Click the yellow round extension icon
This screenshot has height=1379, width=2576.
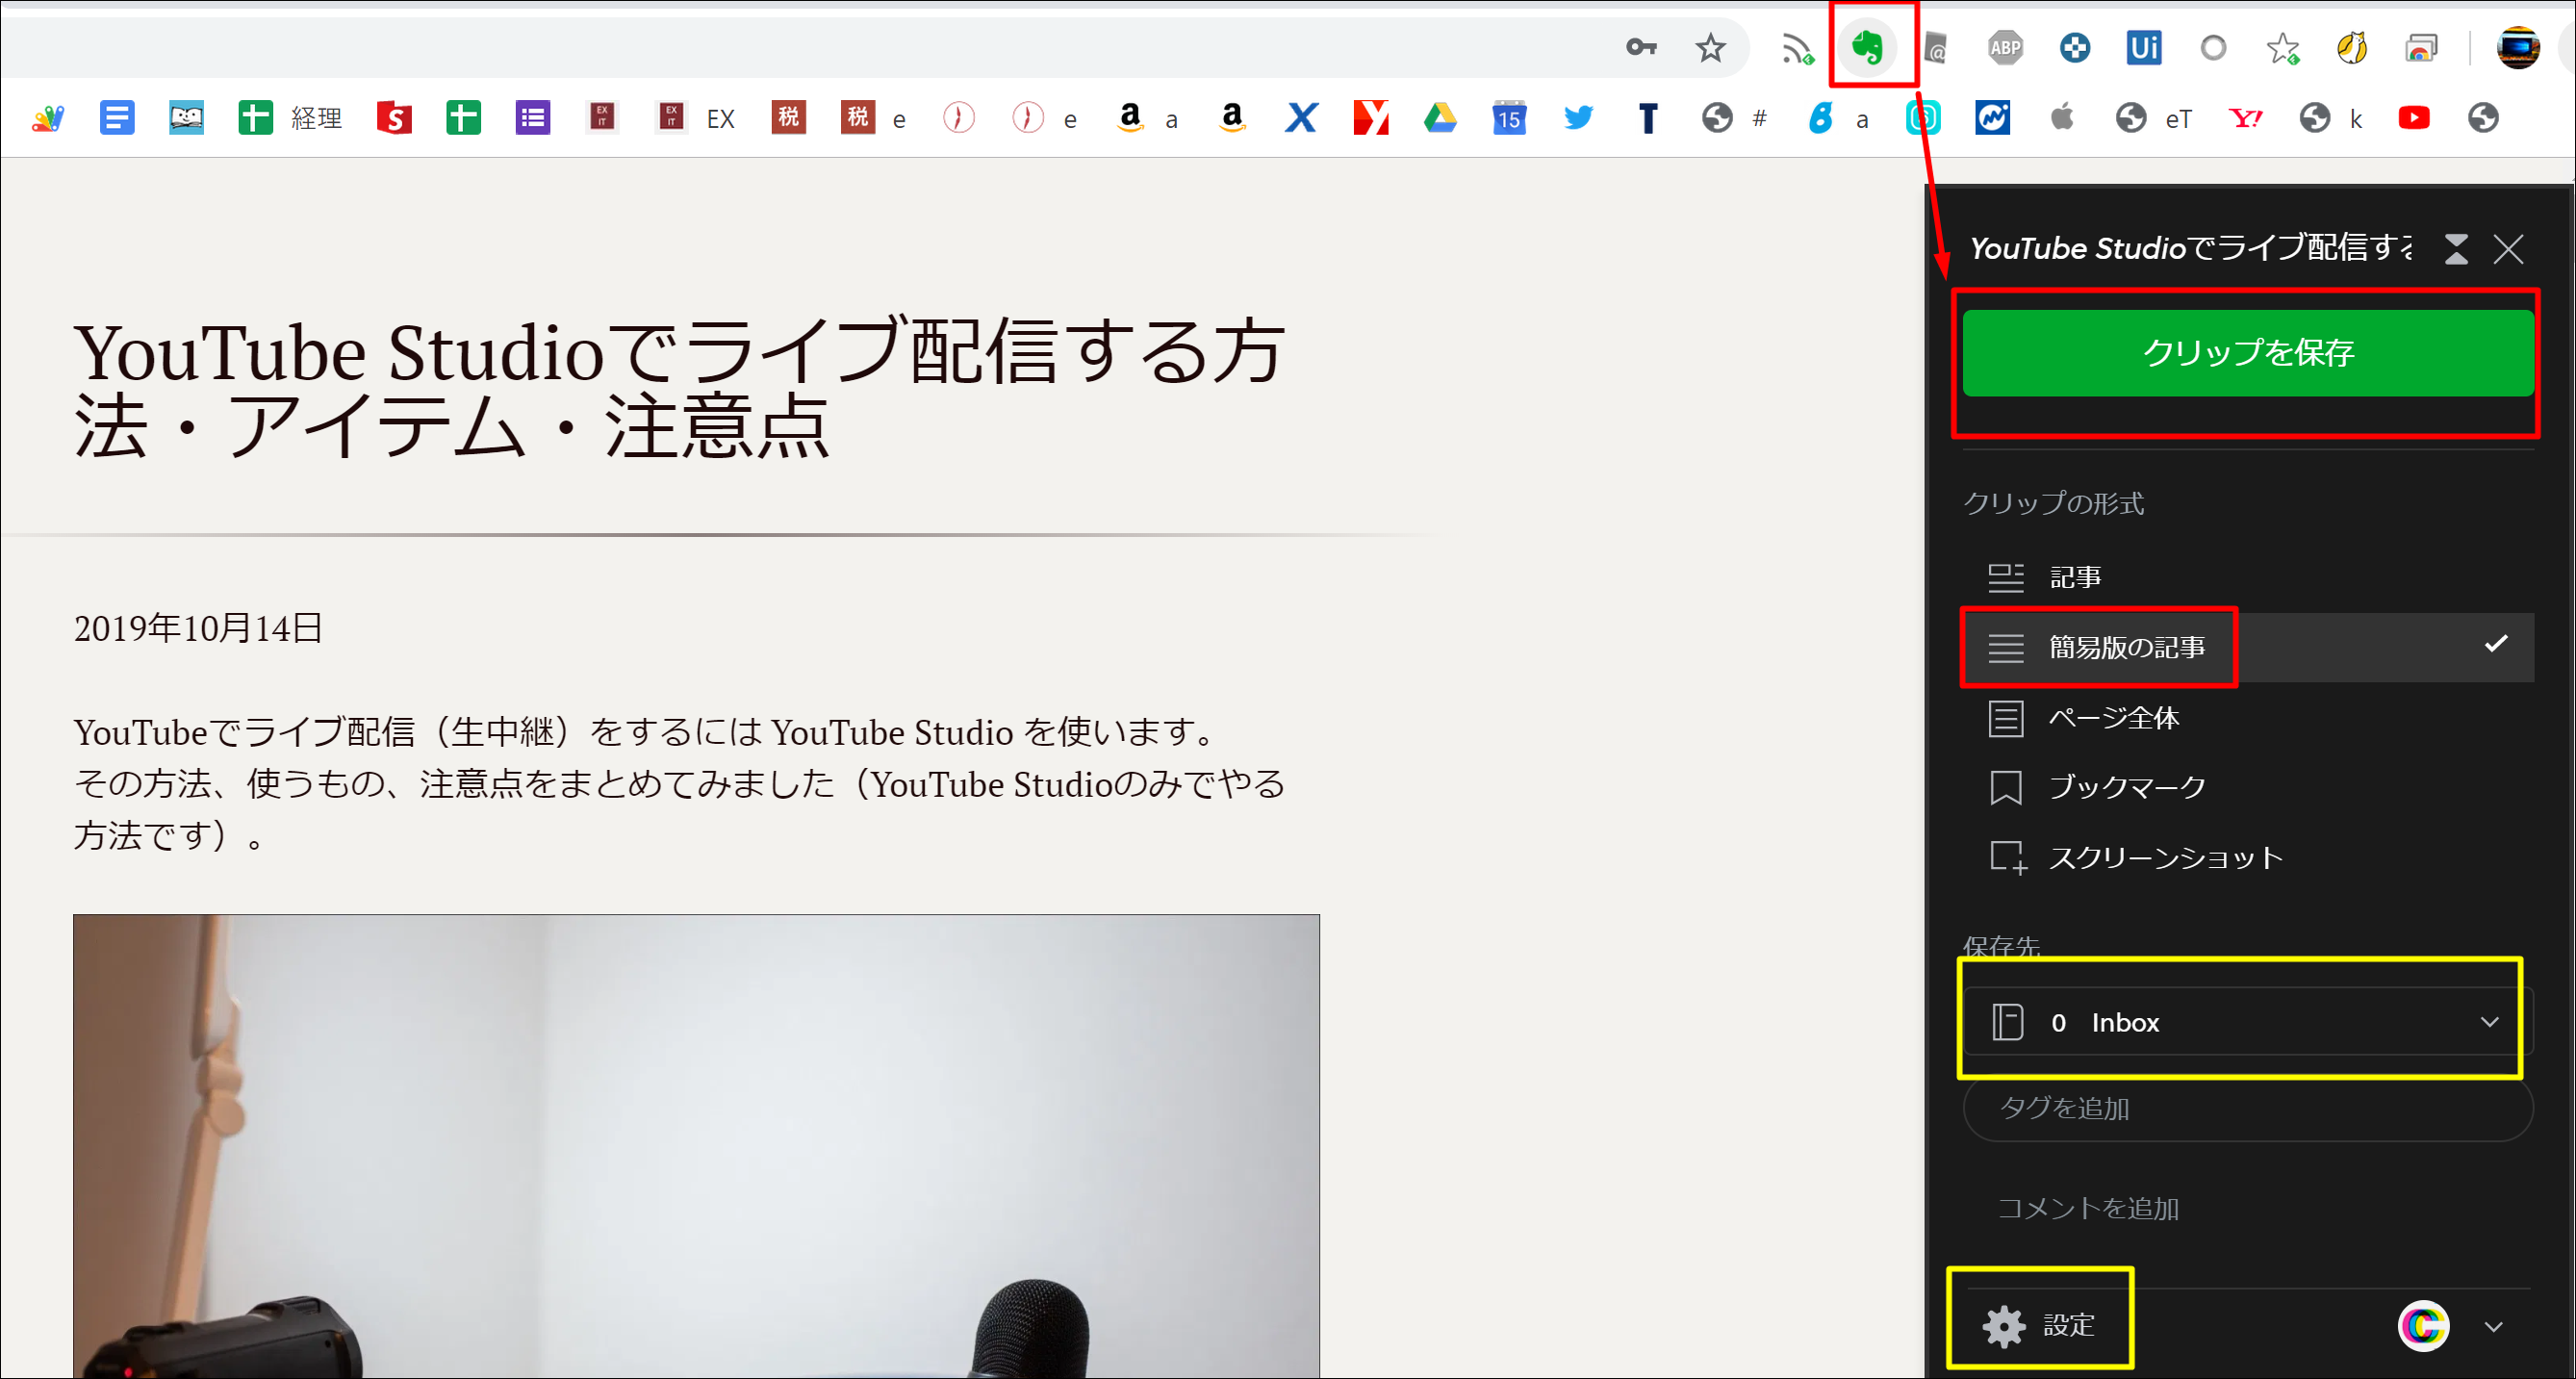(x=2351, y=47)
